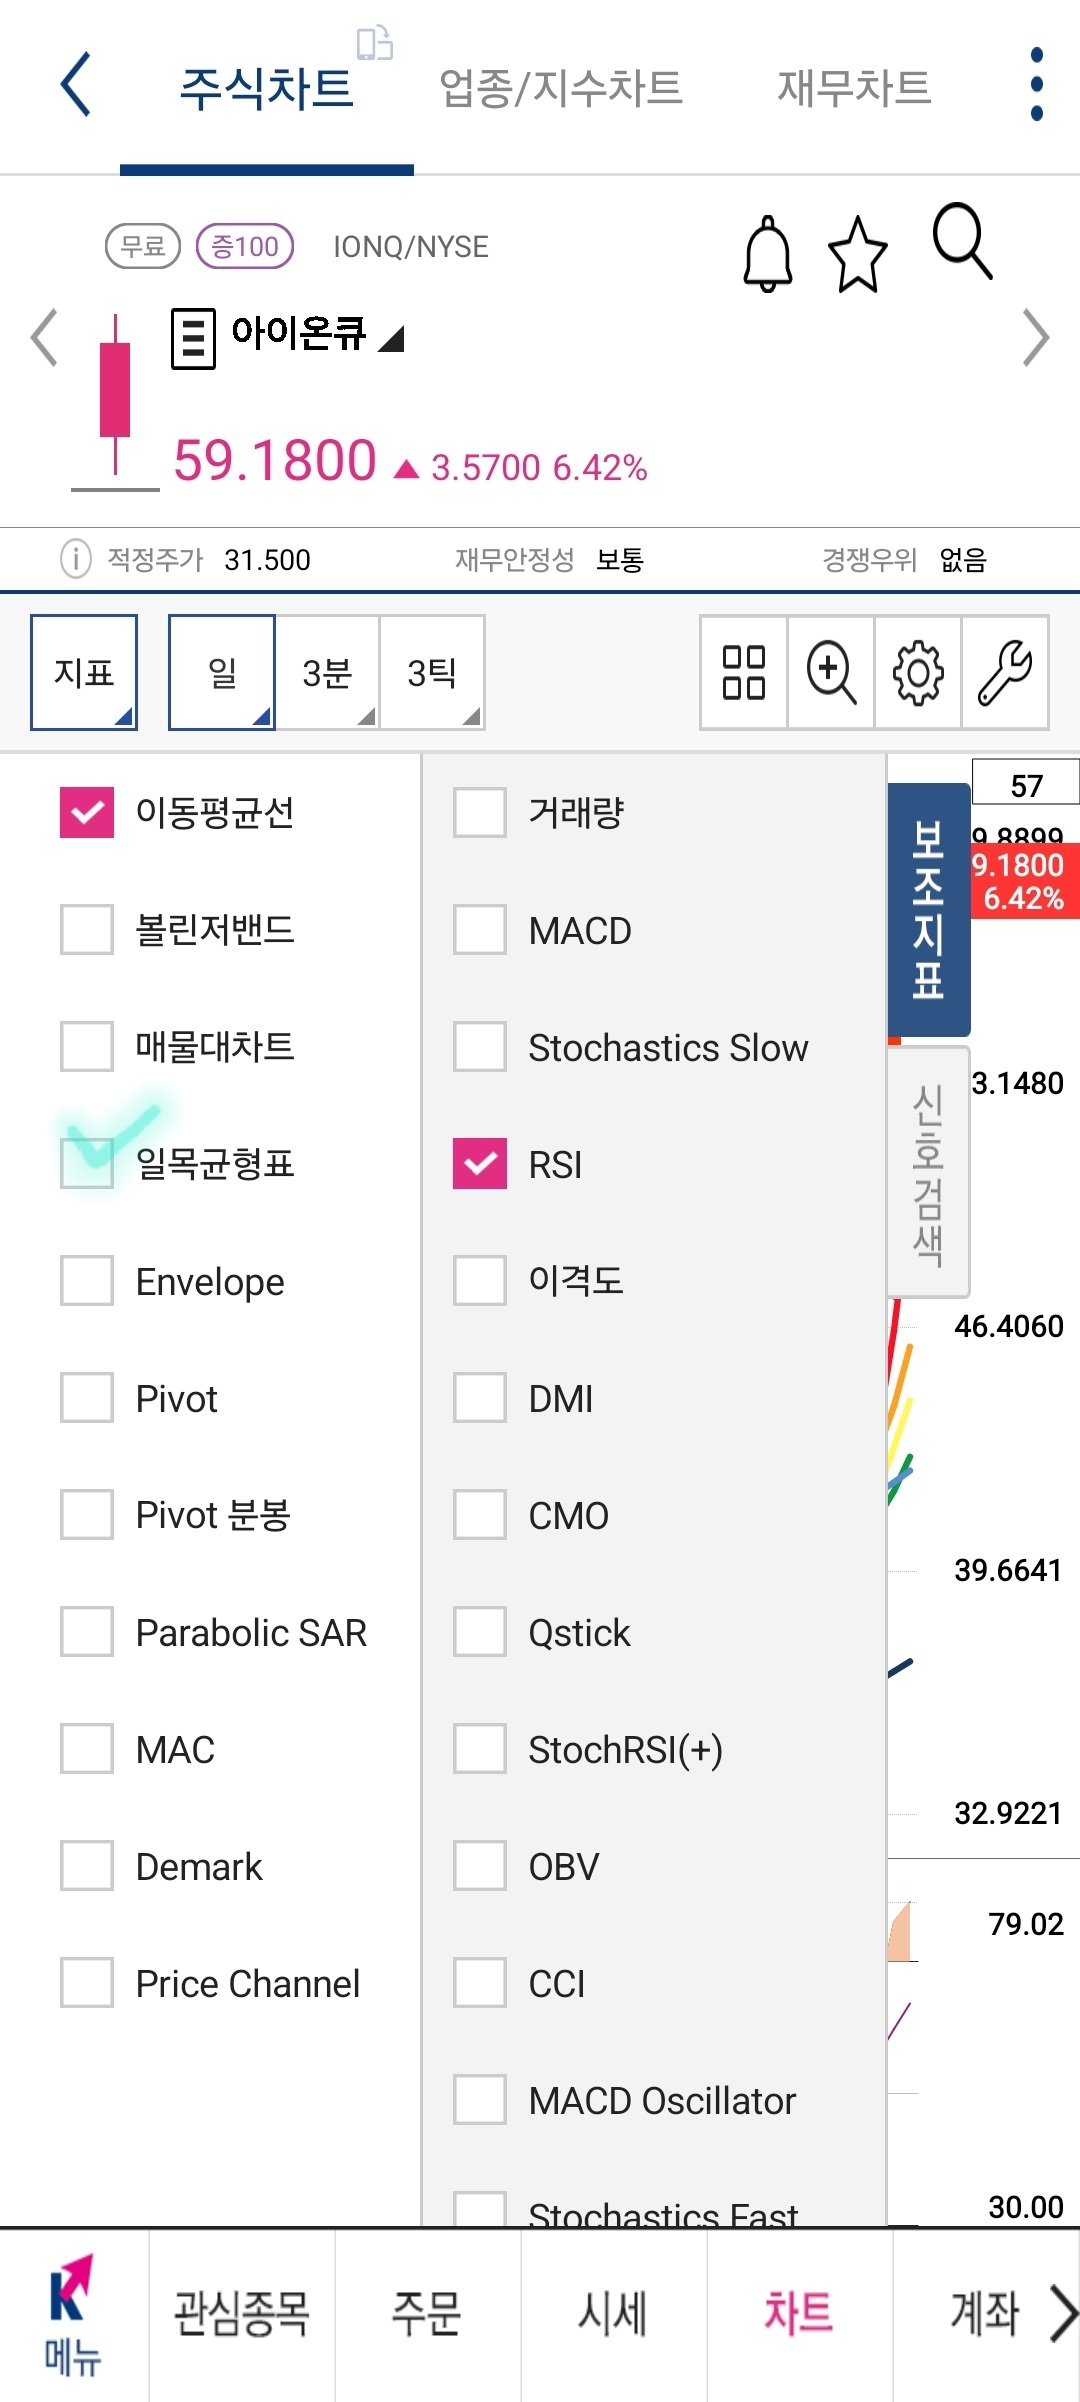Open the 일 timeframe dropdown

[x=221, y=672]
